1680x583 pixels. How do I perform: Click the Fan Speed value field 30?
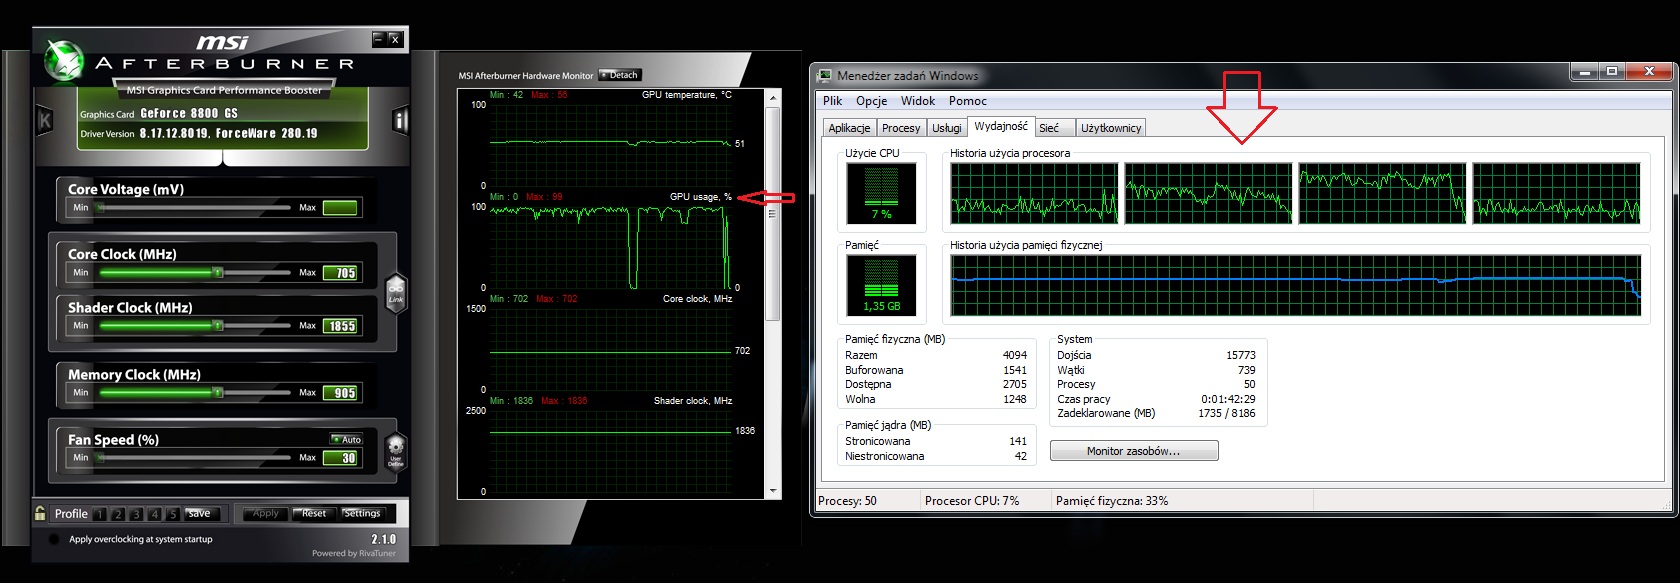tap(340, 458)
